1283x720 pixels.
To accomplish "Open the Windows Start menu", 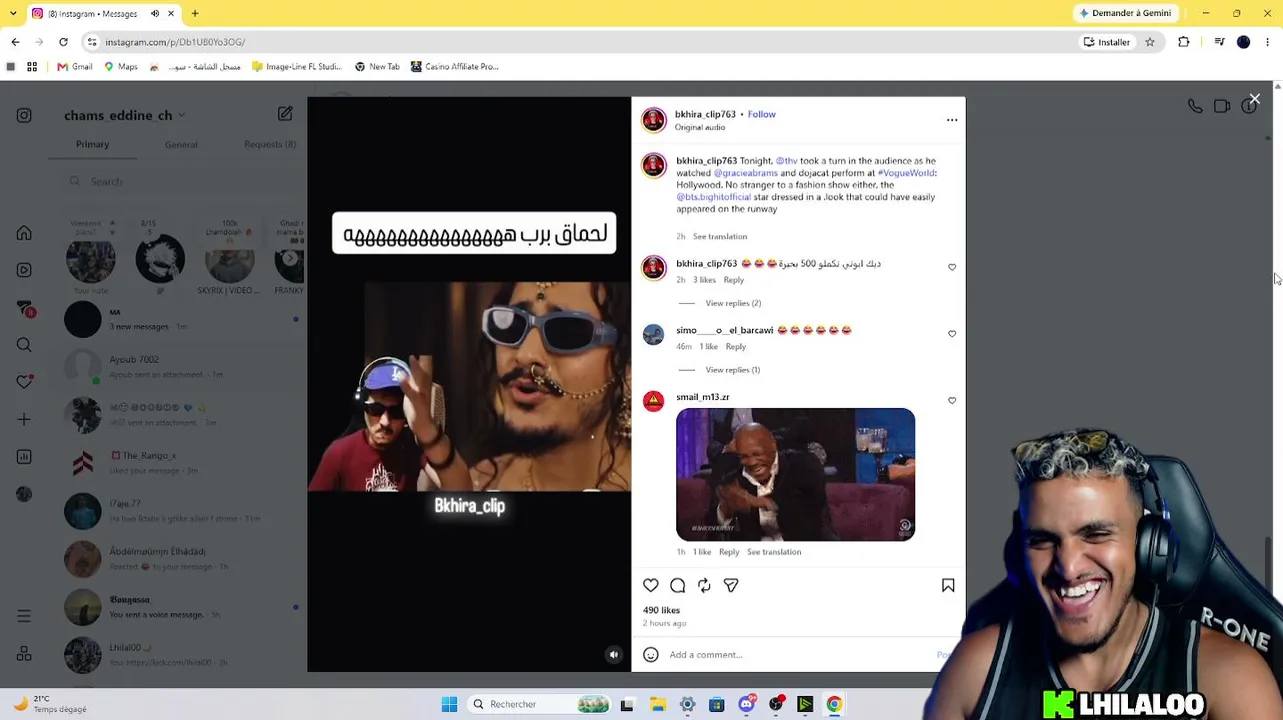I will pyautogui.click(x=449, y=705).
